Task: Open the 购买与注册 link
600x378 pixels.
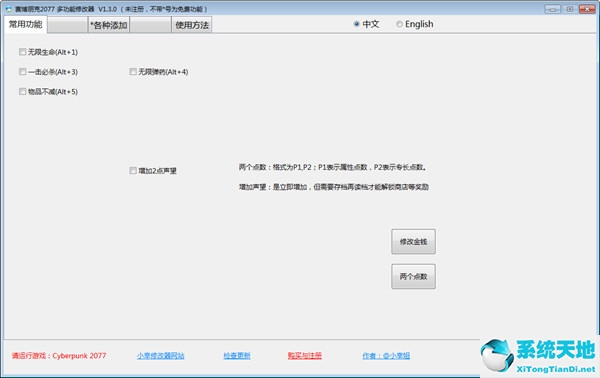Action: pyautogui.click(x=305, y=356)
